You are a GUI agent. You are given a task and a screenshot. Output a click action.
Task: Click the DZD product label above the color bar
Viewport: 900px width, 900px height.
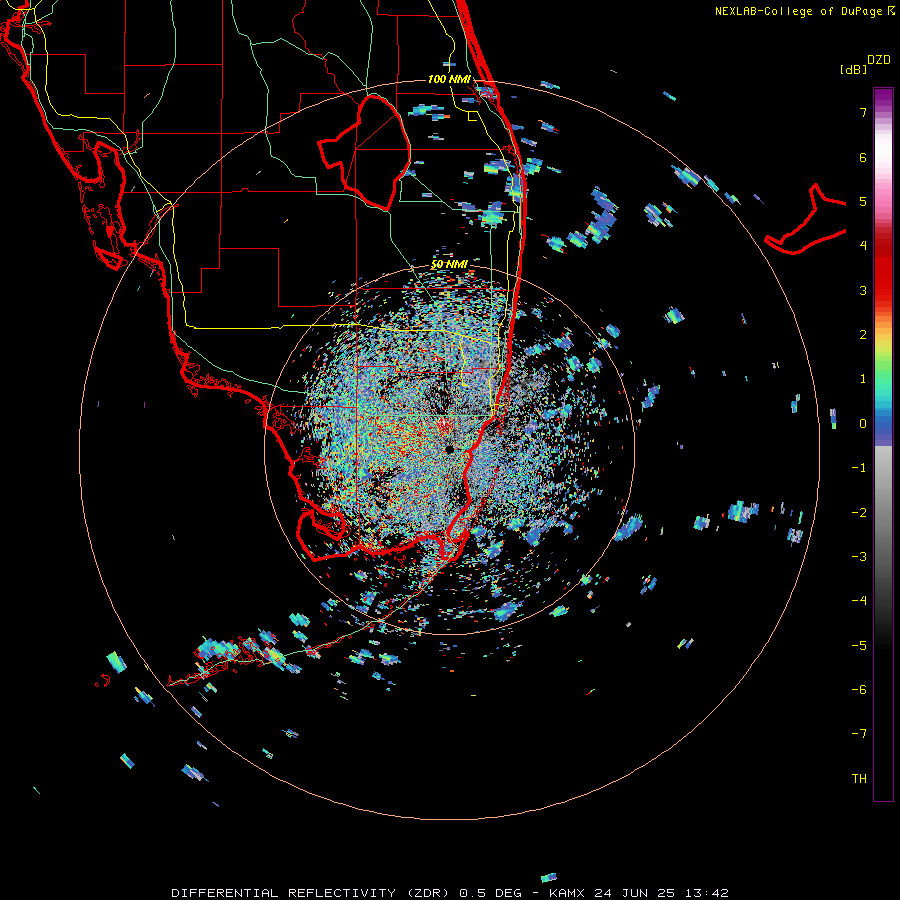879,60
